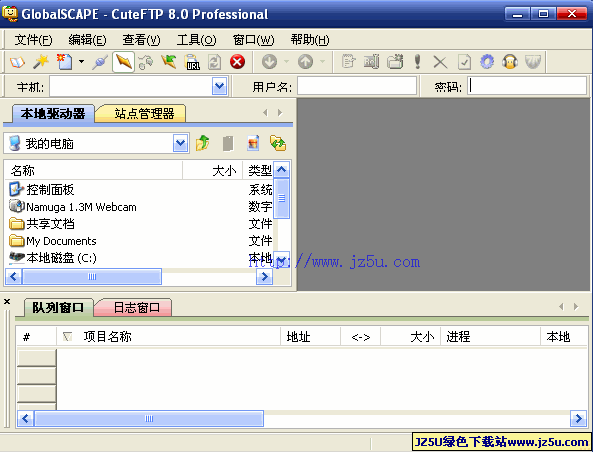Click the Download down-arrow icon

click(270, 62)
